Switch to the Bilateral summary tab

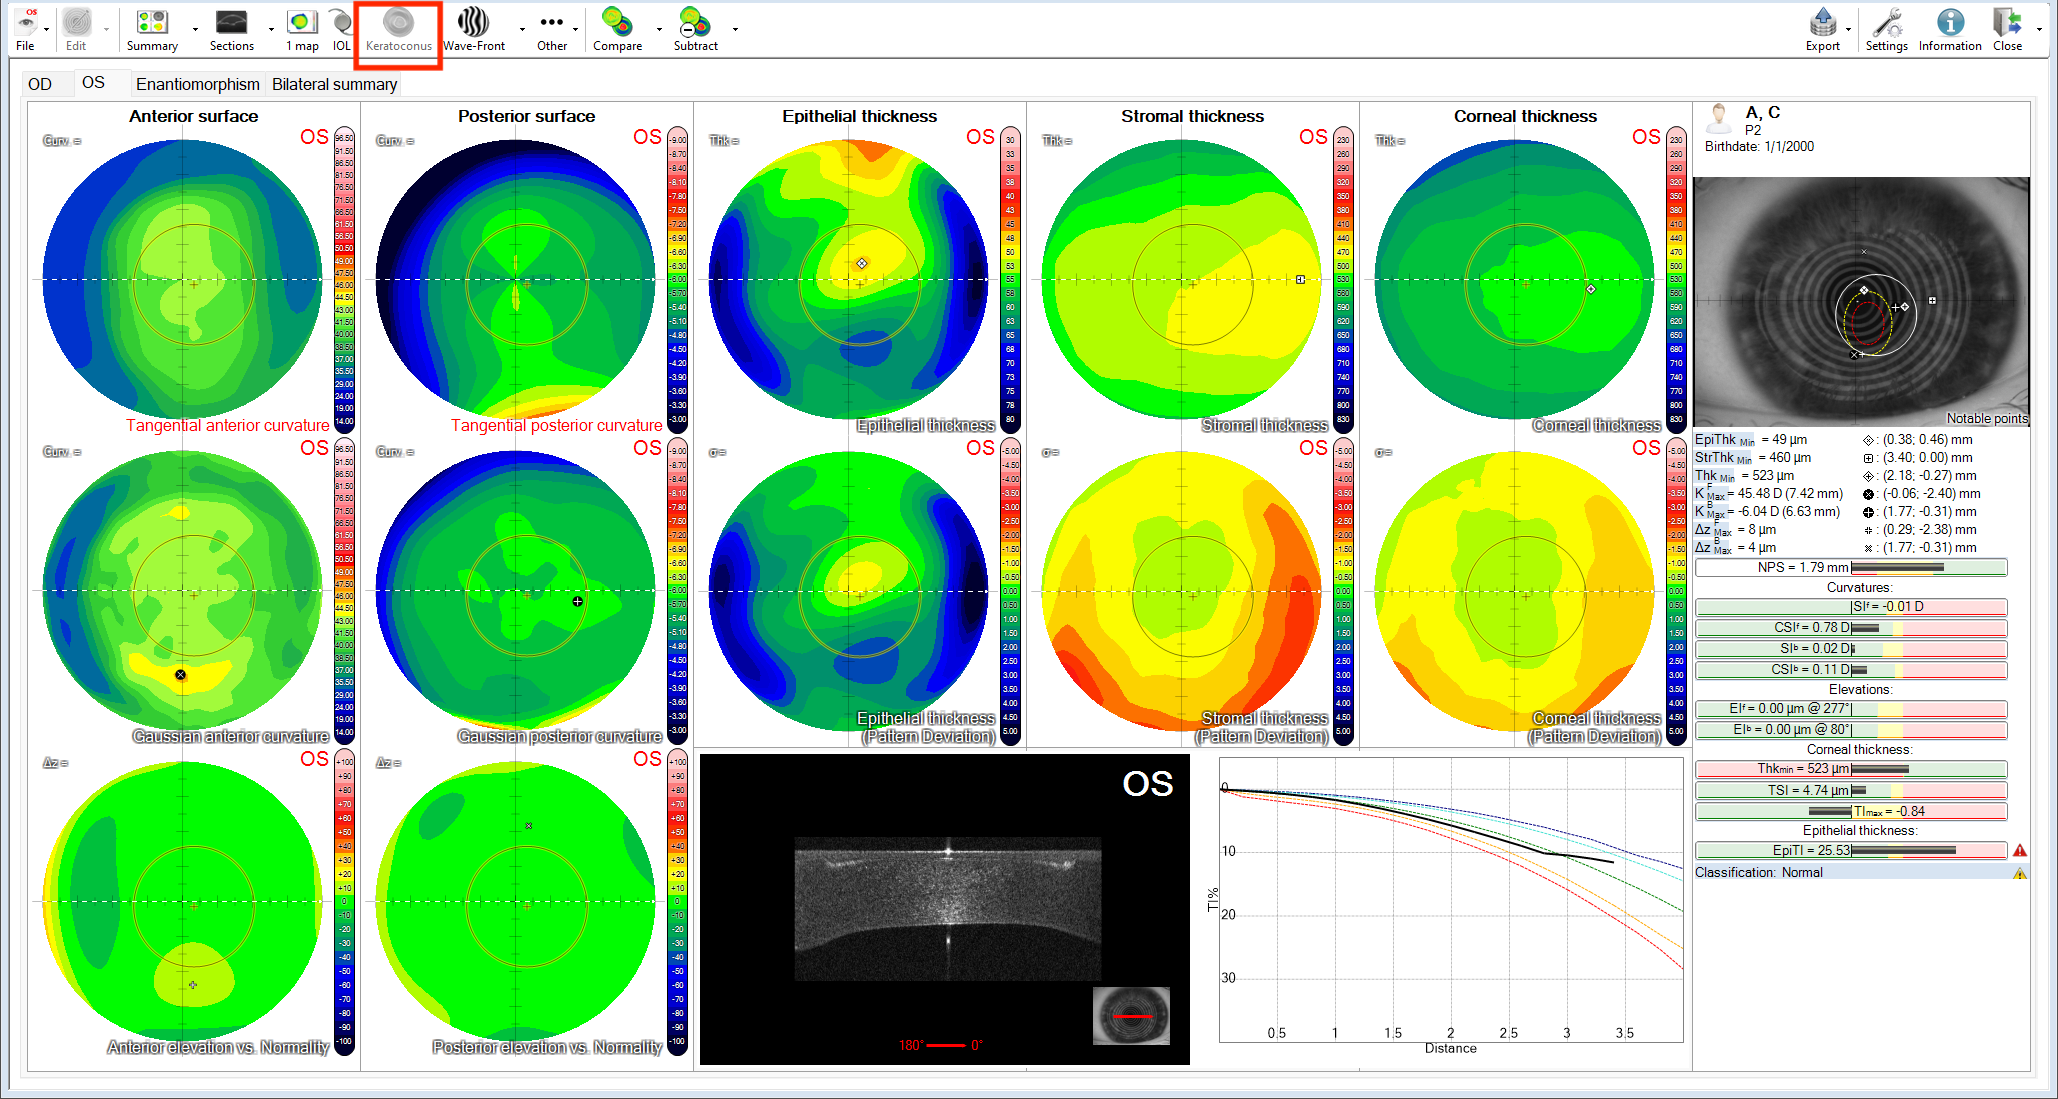pos(334,84)
